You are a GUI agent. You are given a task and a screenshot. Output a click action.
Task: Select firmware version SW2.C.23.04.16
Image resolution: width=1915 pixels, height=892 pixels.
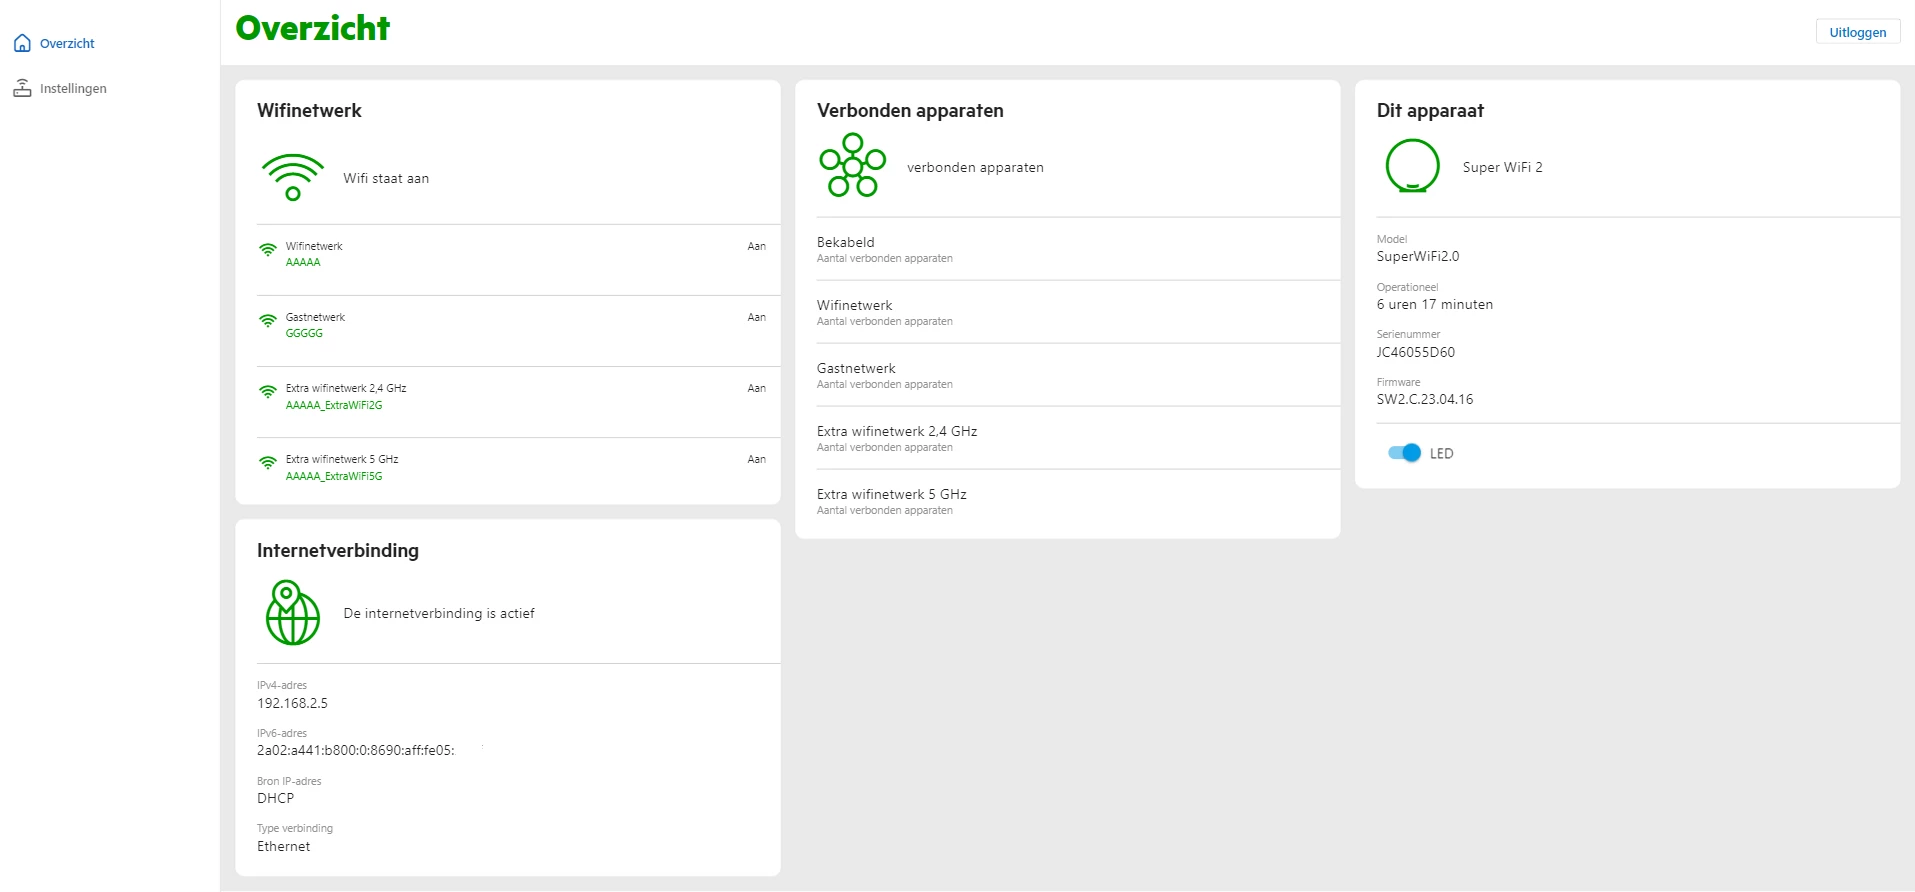1424,399
